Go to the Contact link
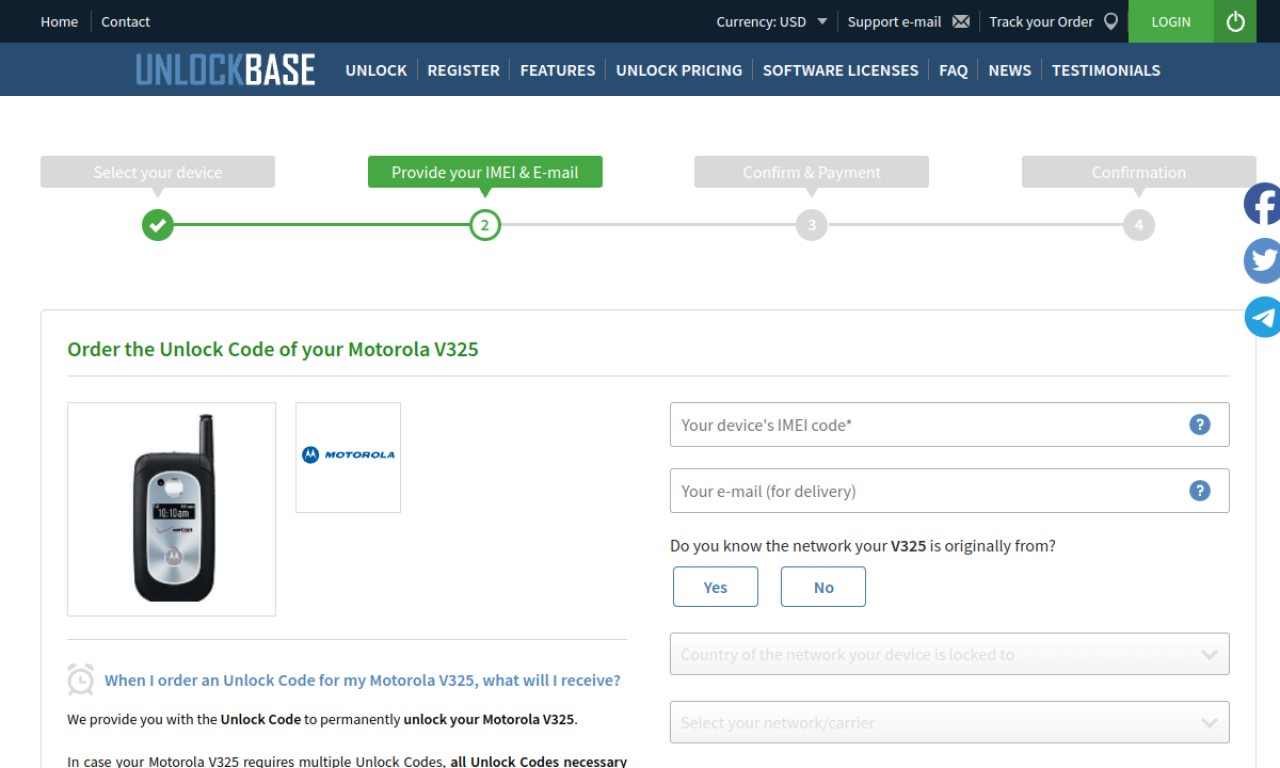 point(125,21)
